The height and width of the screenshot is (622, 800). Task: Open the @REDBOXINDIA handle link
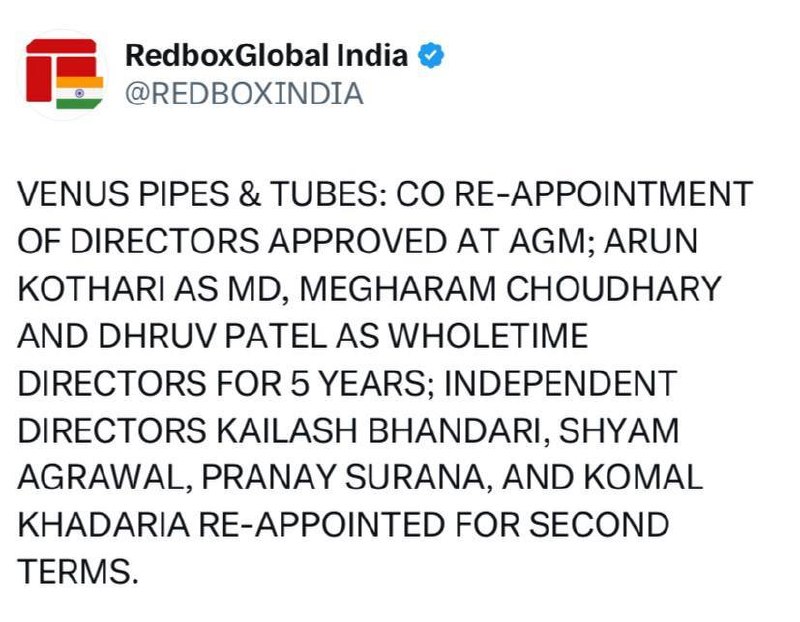244,94
